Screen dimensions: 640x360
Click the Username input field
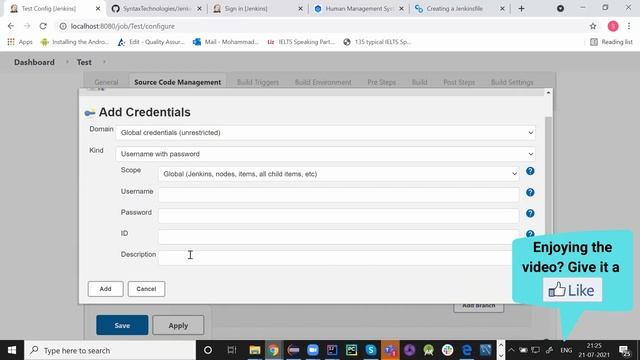(x=339, y=195)
